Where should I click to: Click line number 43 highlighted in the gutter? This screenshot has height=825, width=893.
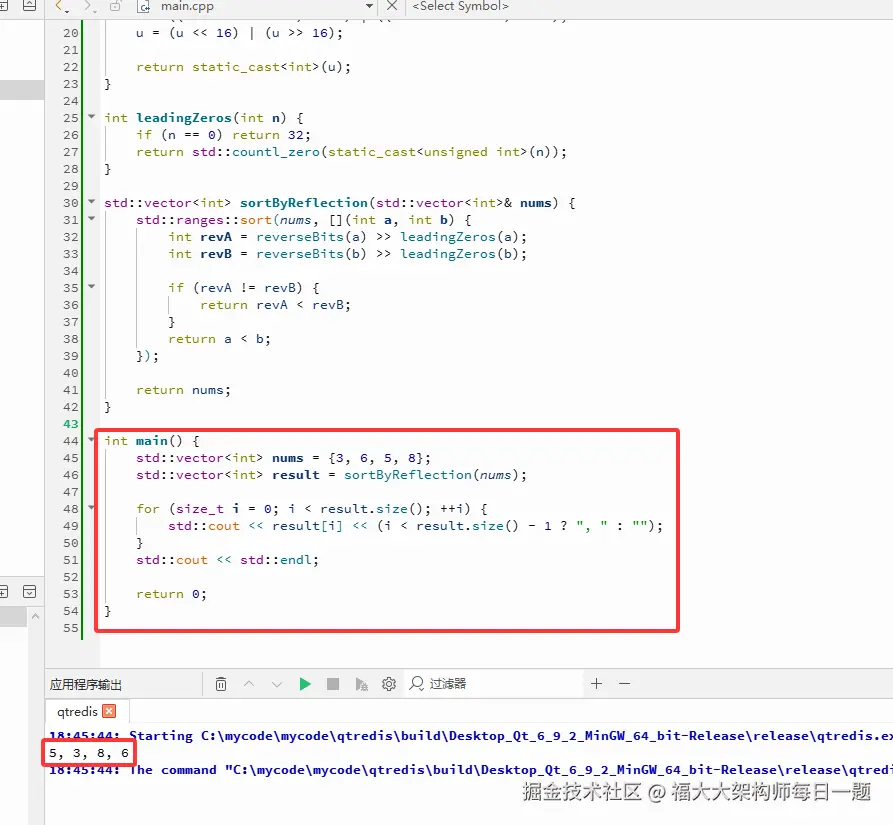(71, 424)
